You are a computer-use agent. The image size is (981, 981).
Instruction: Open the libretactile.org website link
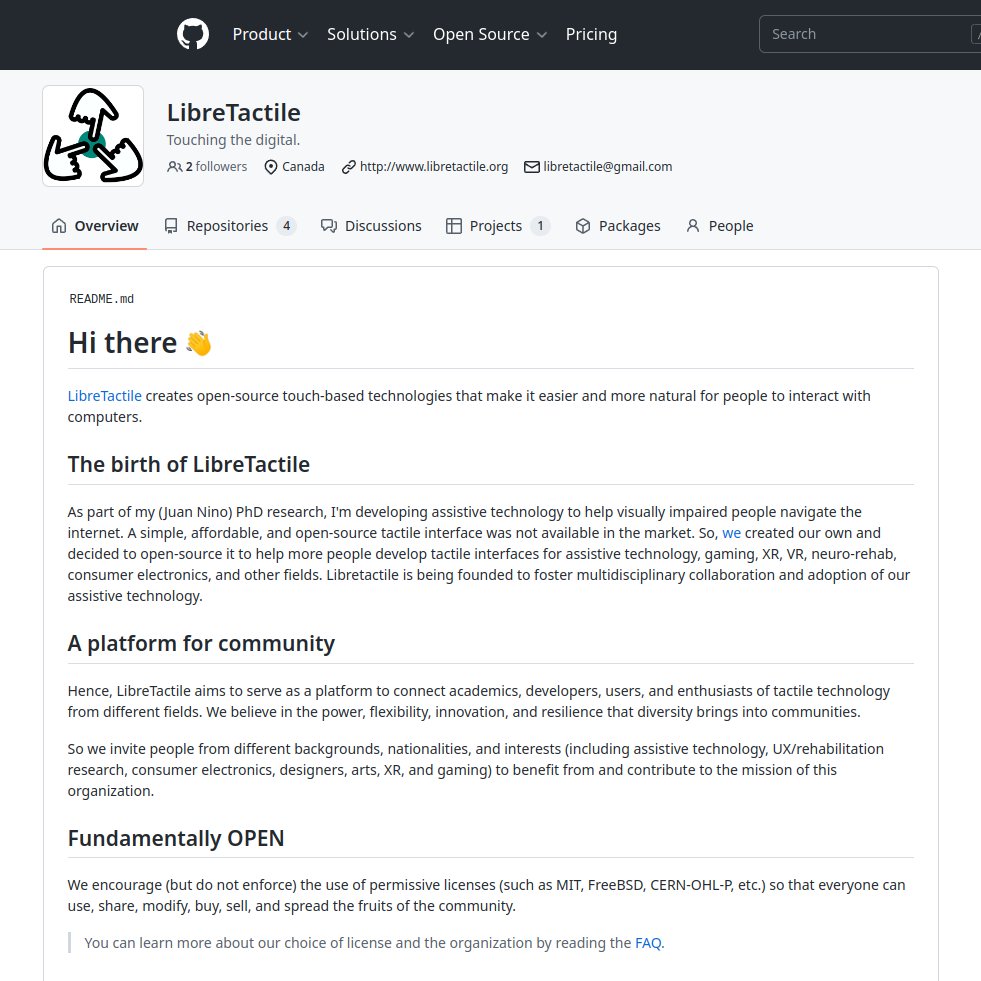(434, 167)
